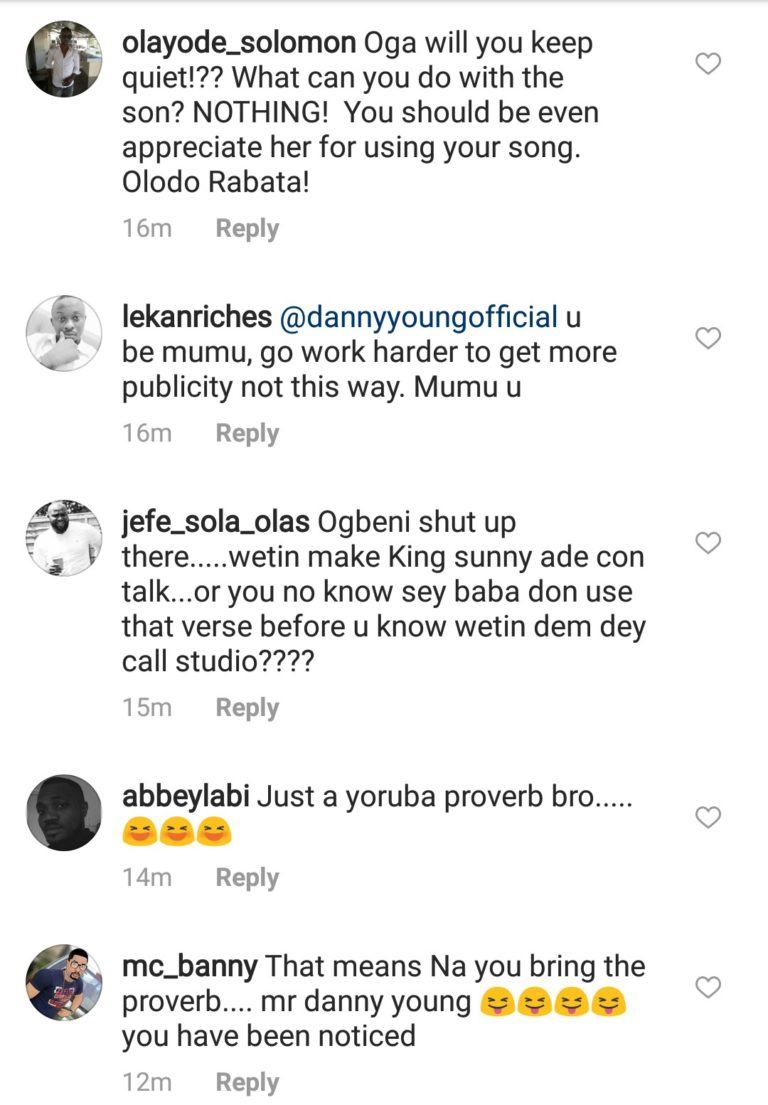Like lekanriches' comment with heart icon

click(708, 338)
